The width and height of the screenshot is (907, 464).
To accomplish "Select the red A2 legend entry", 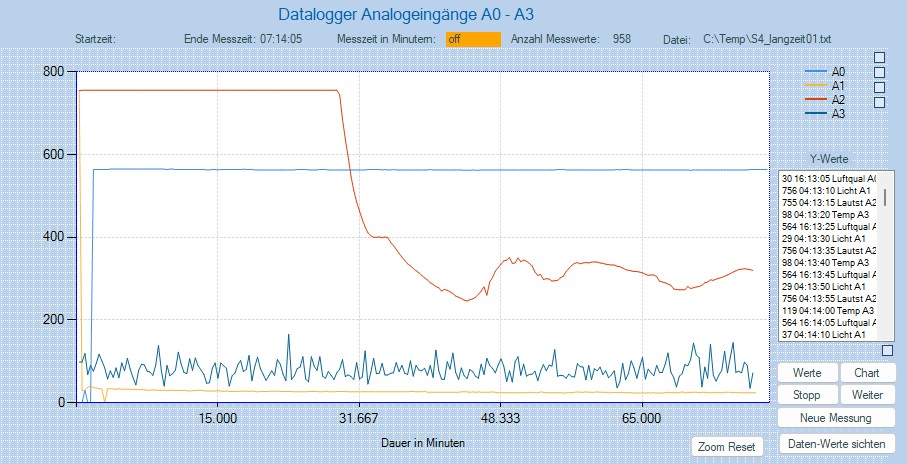I will pos(824,100).
